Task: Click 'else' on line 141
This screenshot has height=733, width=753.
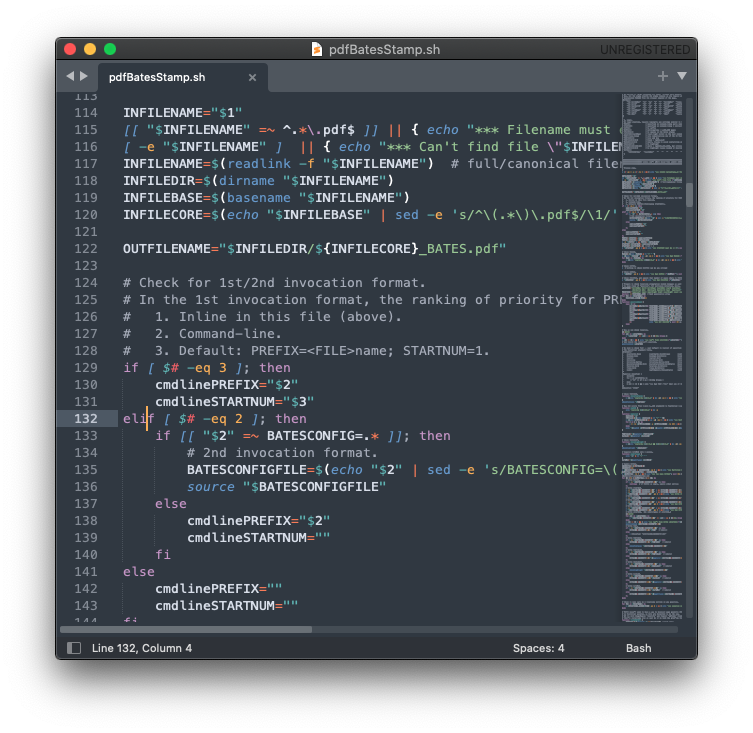Action: coord(139,572)
